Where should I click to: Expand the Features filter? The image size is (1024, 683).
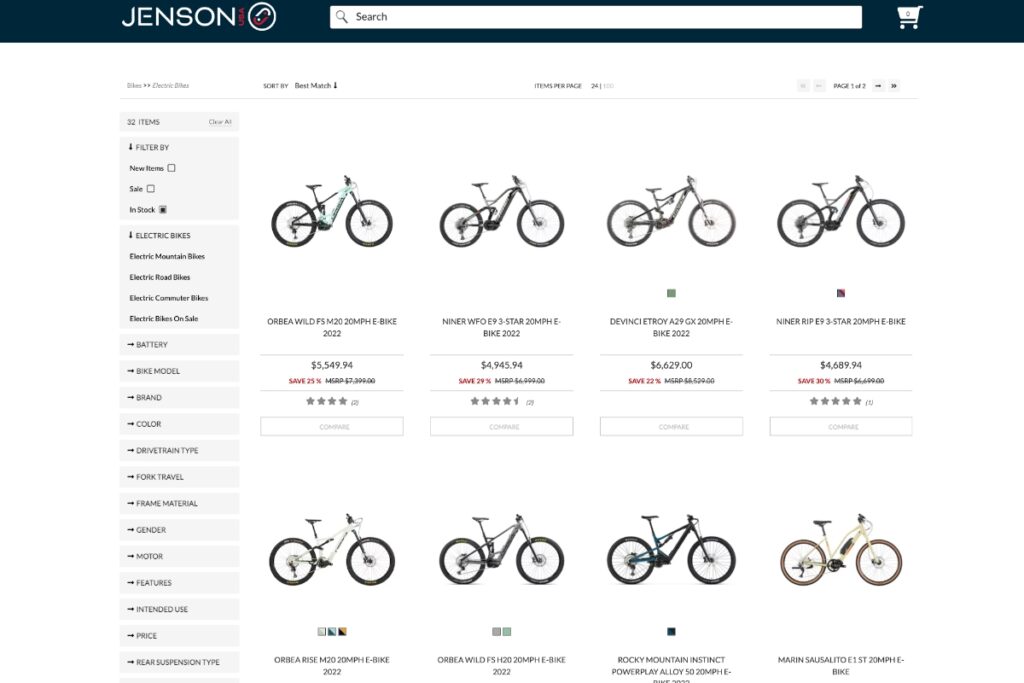tap(179, 582)
